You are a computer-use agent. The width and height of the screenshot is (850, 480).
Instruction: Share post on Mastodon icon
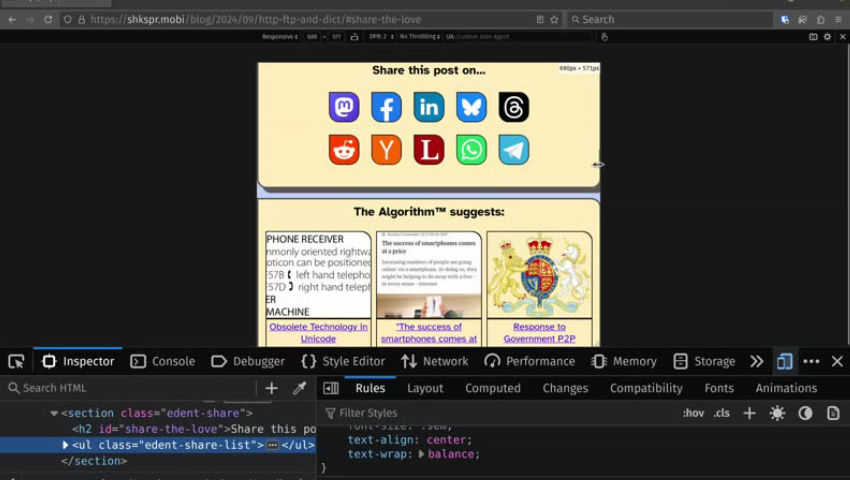344,107
